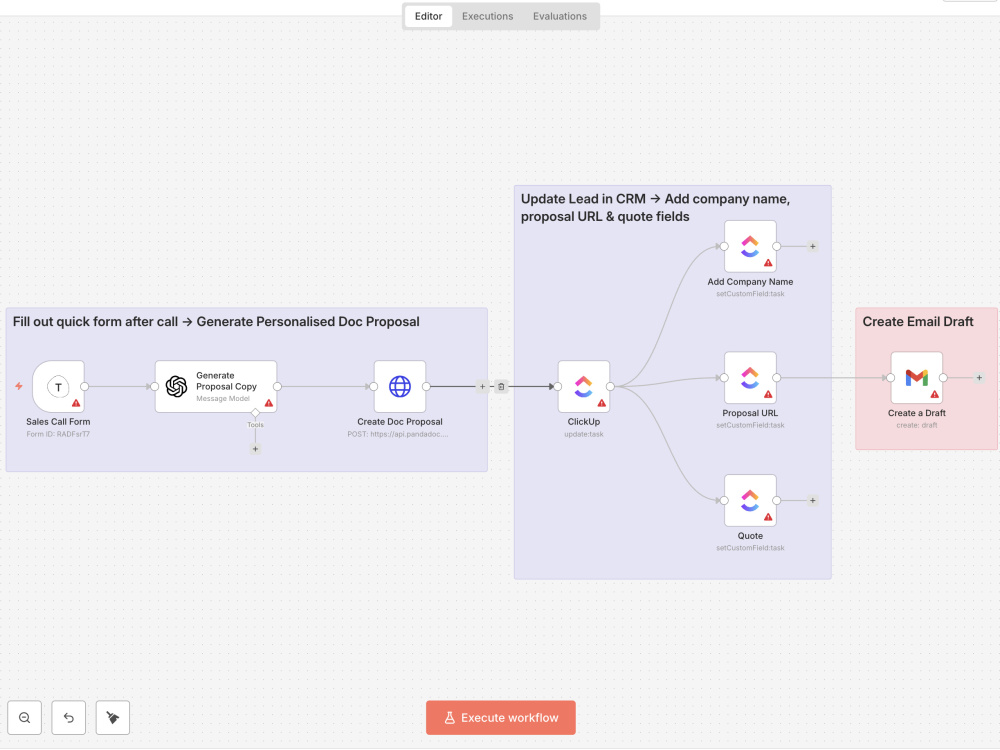Open the Create Doc Proposal HTTP node
This screenshot has height=750, width=1000.
(x=400, y=386)
